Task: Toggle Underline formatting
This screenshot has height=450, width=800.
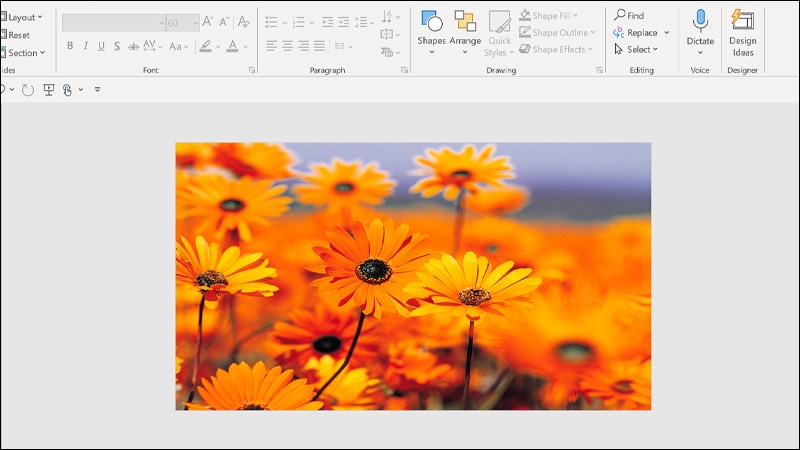Action: [102, 46]
